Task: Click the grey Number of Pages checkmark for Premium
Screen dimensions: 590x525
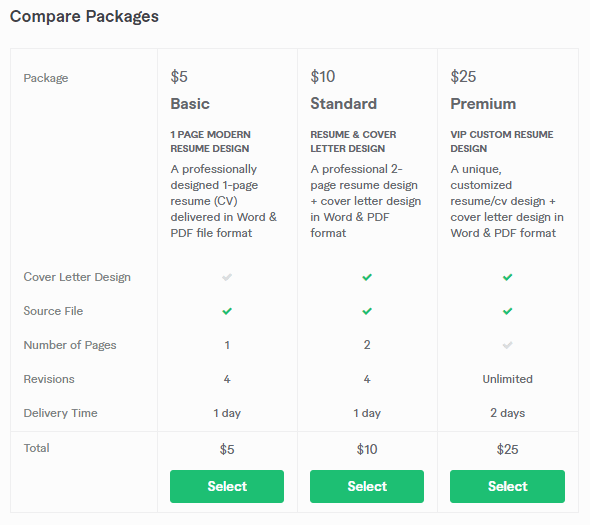Action: 507,345
